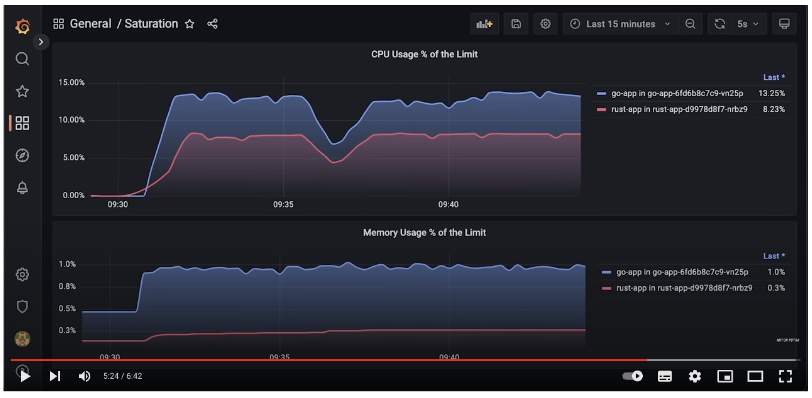Click the blue go-app swatch in Memory legend
Image resolution: width=812 pixels, height=398 pixels.
(606, 272)
